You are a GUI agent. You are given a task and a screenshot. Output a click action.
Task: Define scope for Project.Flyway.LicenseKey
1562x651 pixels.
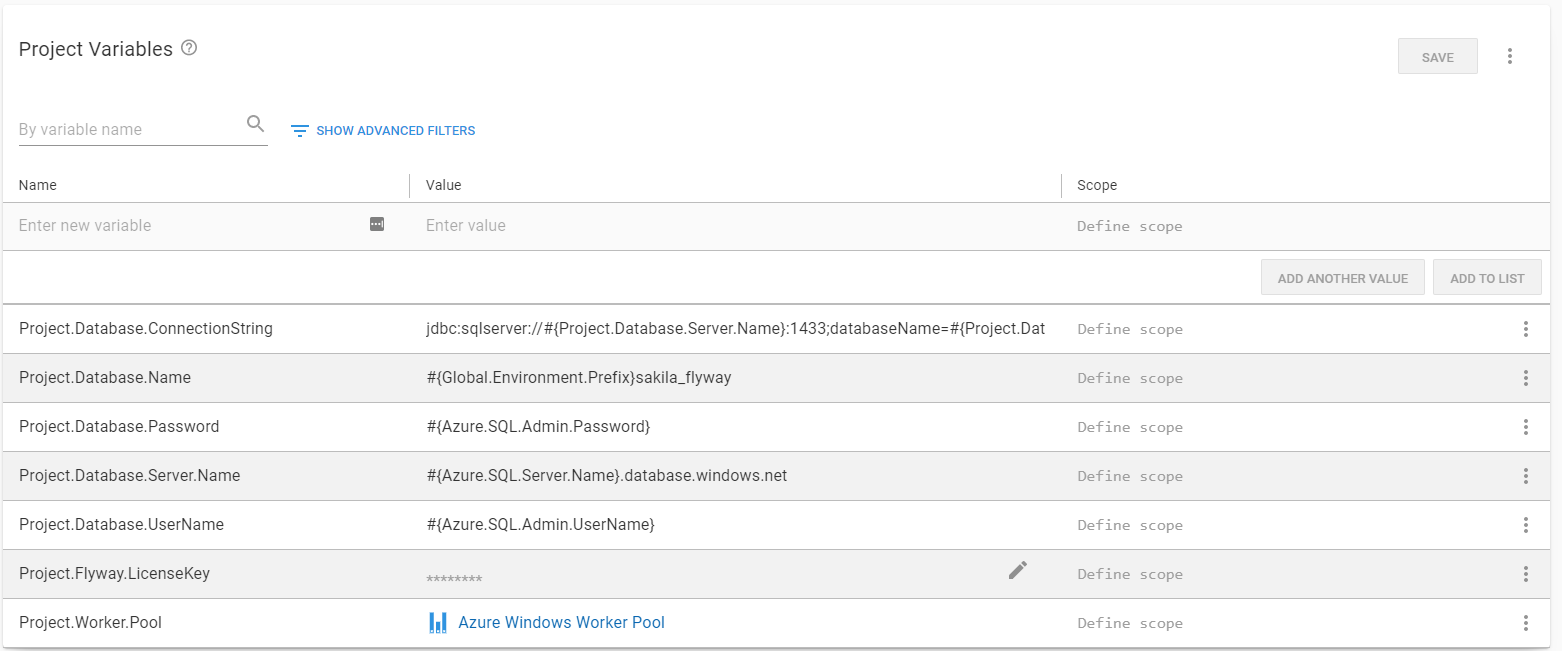point(1130,574)
